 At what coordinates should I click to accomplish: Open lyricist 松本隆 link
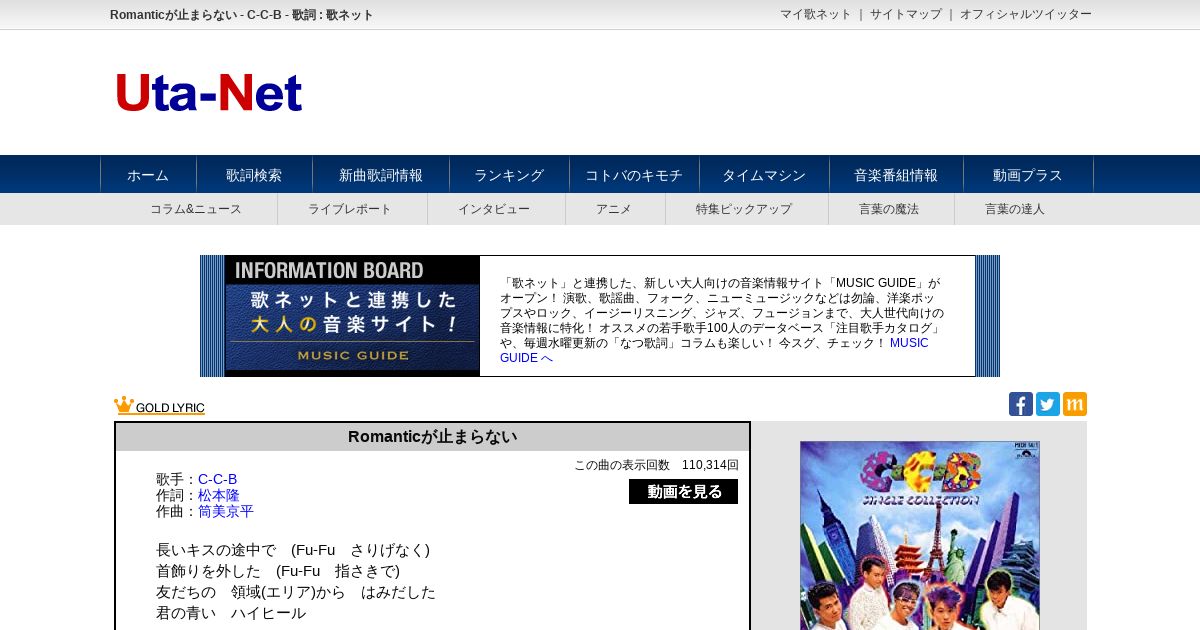tap(219, 495)
